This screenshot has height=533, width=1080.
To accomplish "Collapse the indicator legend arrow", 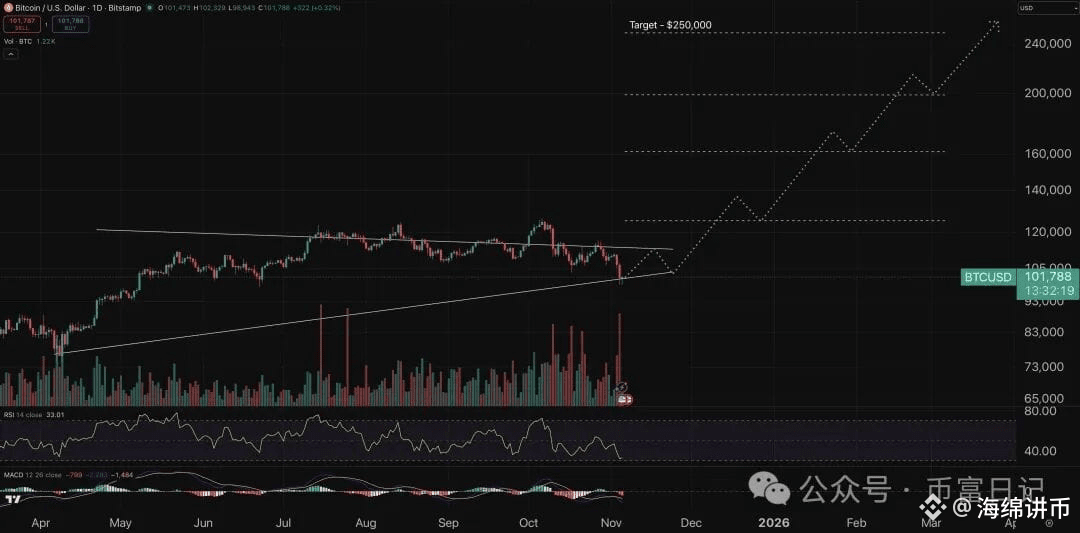I will click(x=11, y=54).
